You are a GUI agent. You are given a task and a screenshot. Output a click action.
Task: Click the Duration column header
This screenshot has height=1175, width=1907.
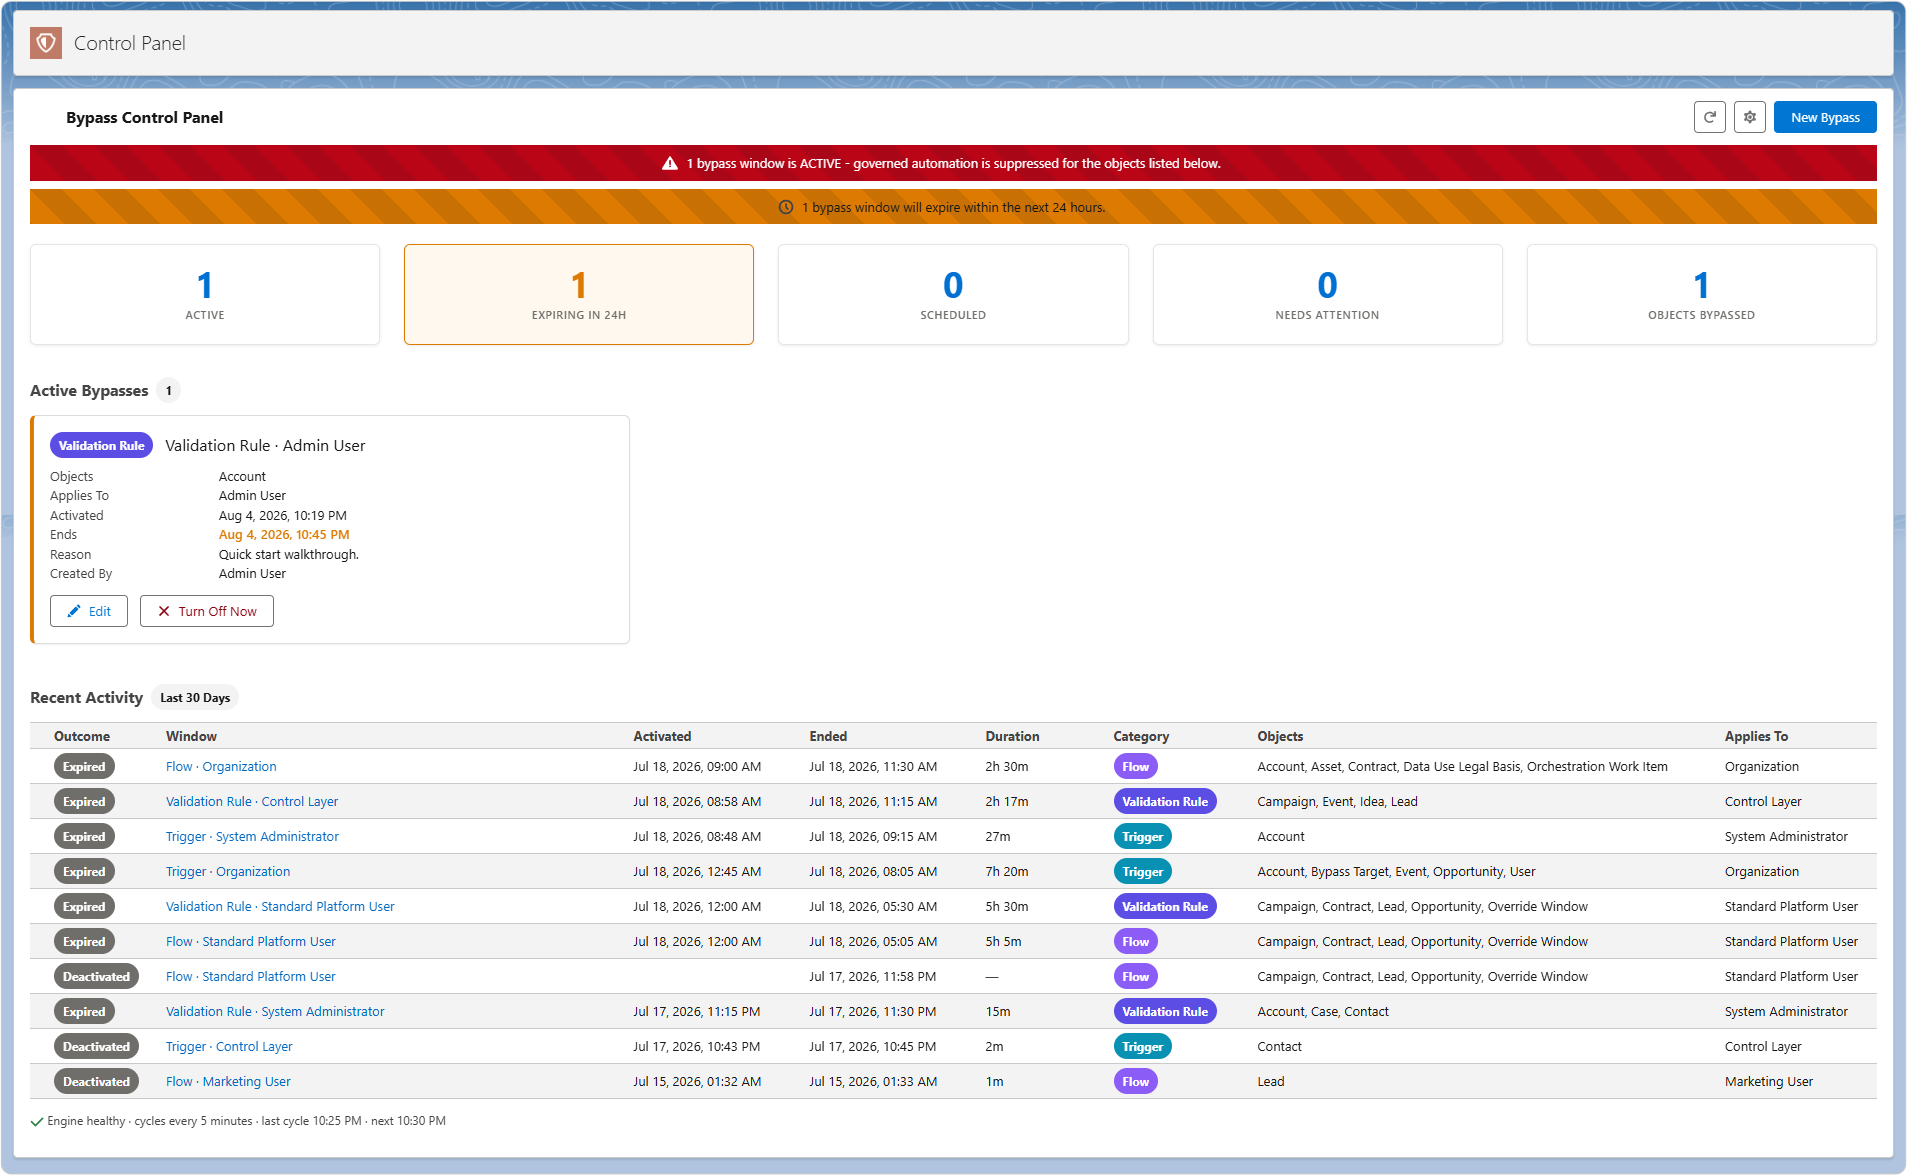(x=1012, y=736)
